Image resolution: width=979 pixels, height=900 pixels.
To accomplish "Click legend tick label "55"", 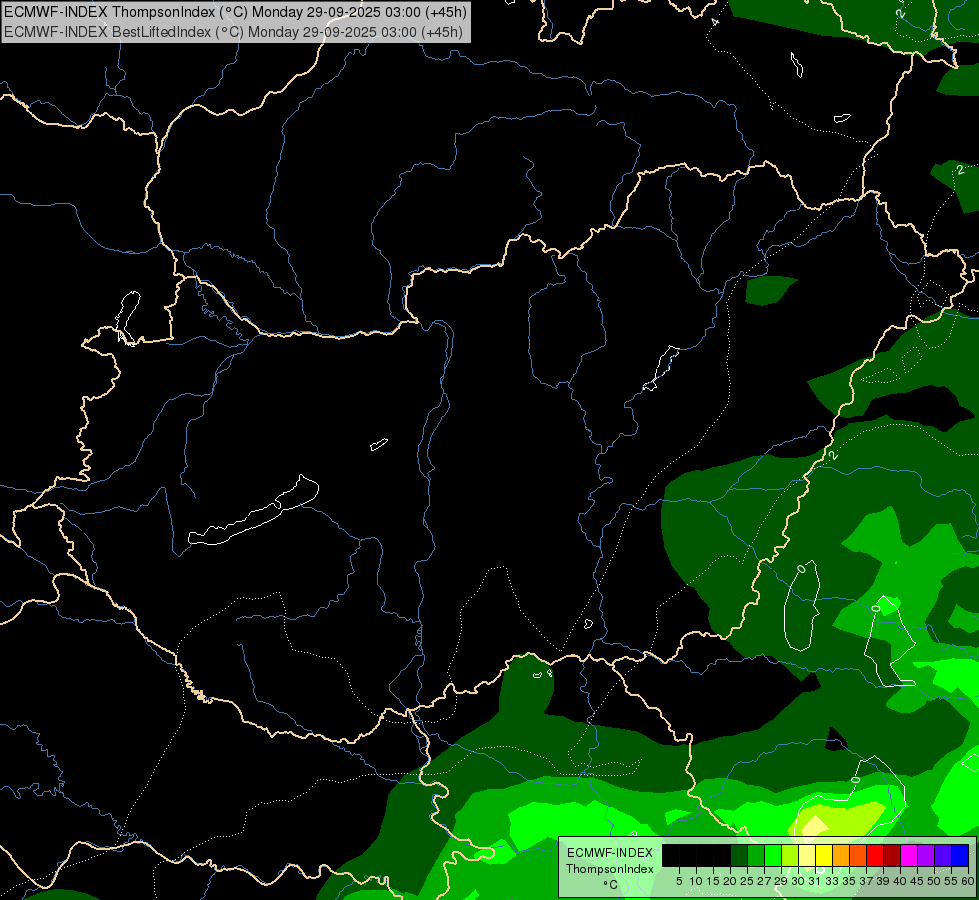I will pos(950,881).
